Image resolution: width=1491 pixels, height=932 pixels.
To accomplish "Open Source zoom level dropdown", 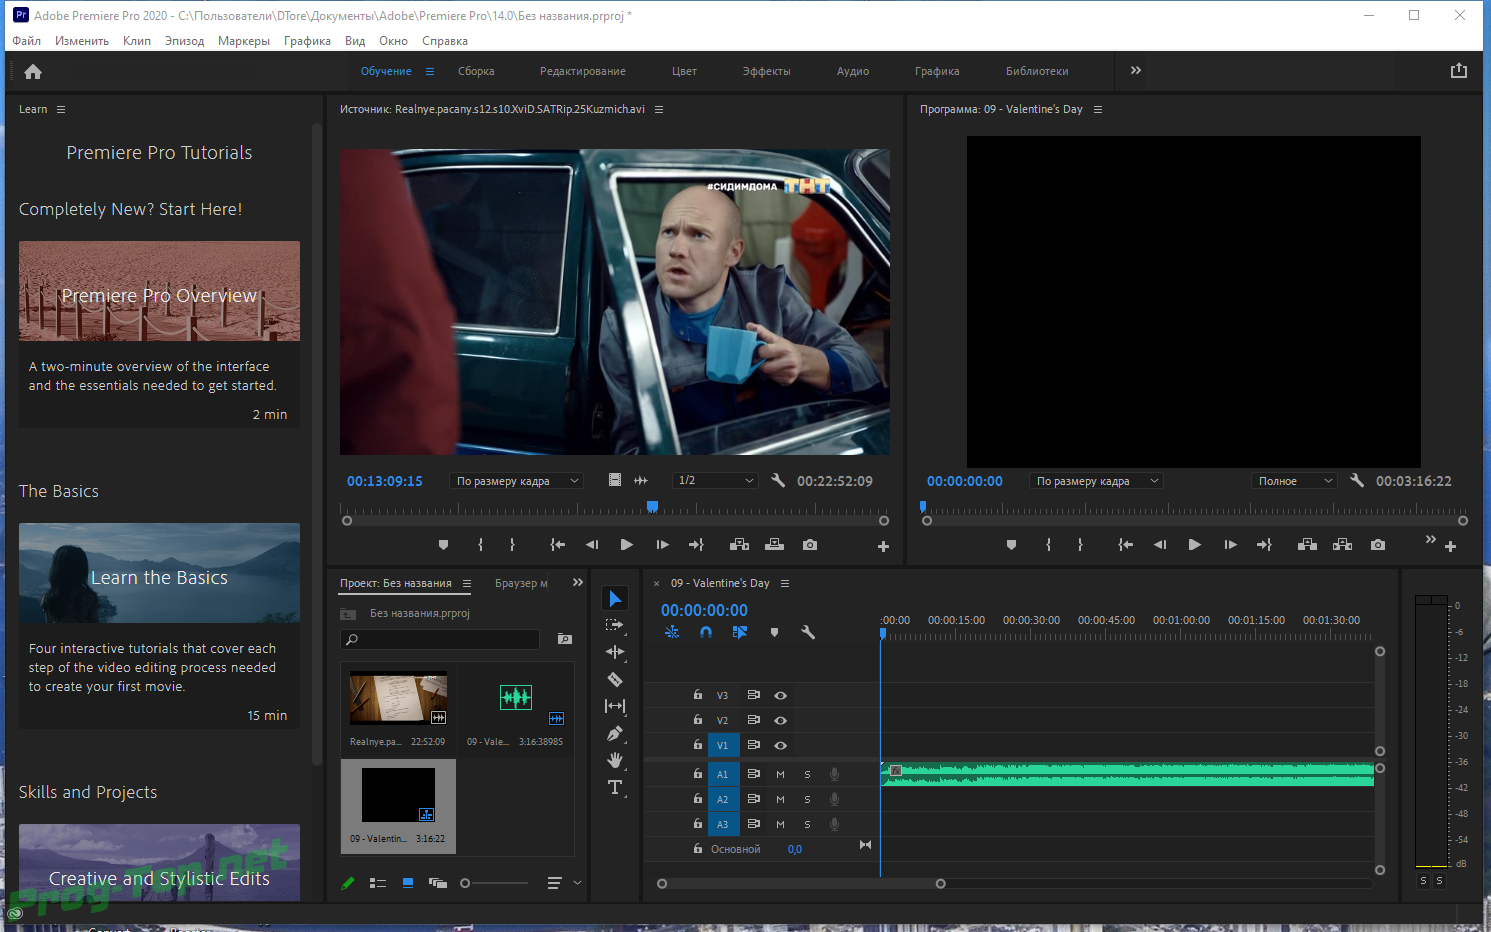I will pyautogui.click(x=515, y=481).
